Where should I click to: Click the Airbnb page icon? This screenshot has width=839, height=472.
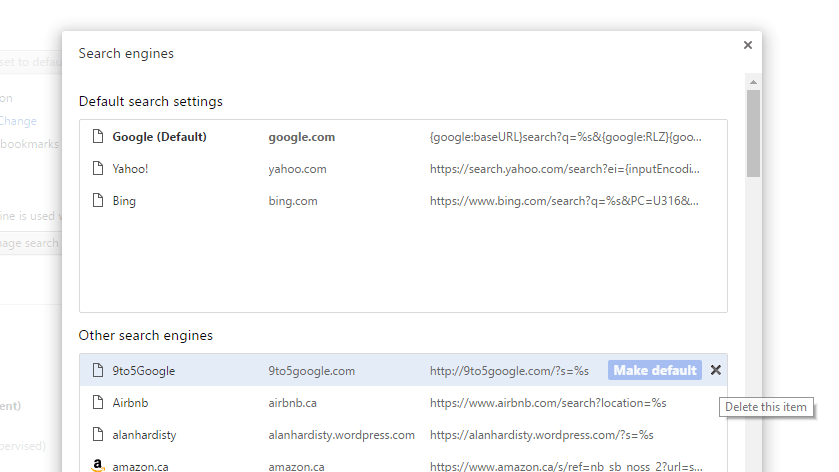click(x=98, y=402)
